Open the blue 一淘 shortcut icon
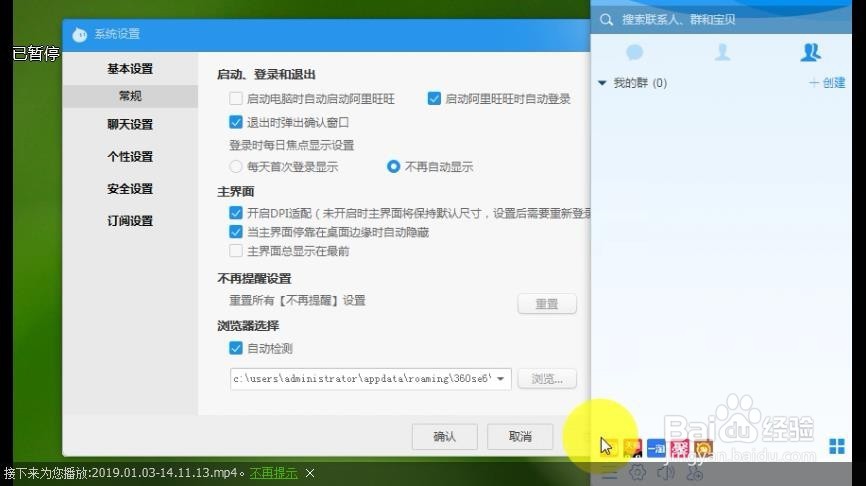The image size is (866, 486). pos(656,448)
